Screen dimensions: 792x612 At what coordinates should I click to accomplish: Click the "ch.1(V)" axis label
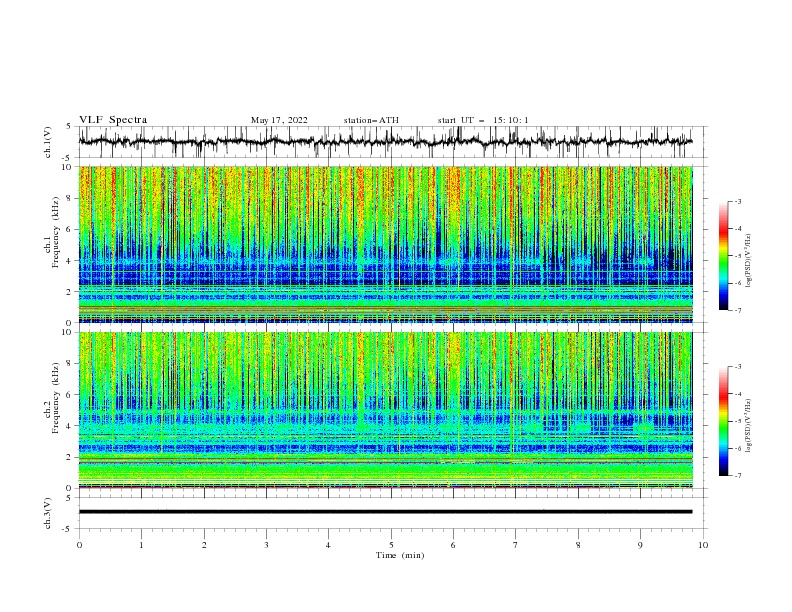click(x=48, y=142)
